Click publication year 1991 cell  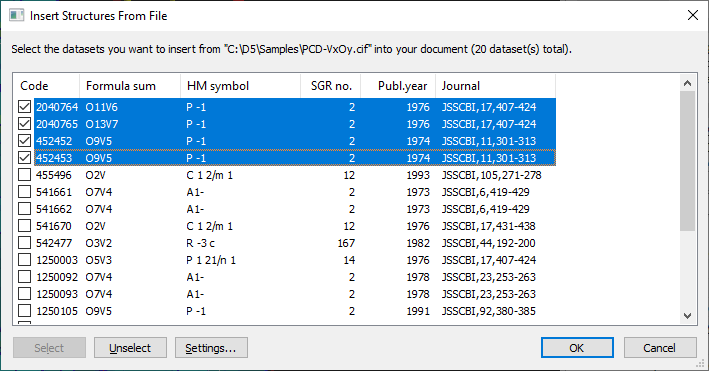tap(418, 311)
